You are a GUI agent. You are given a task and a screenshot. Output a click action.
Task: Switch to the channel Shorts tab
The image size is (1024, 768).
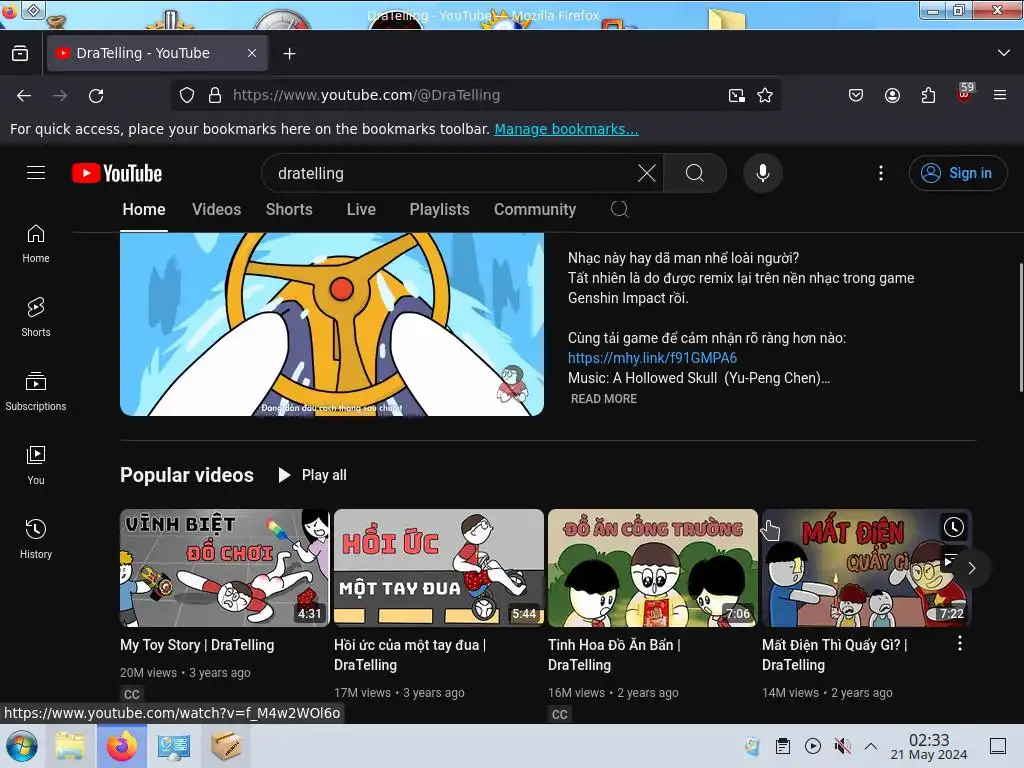tap(289, 209)
